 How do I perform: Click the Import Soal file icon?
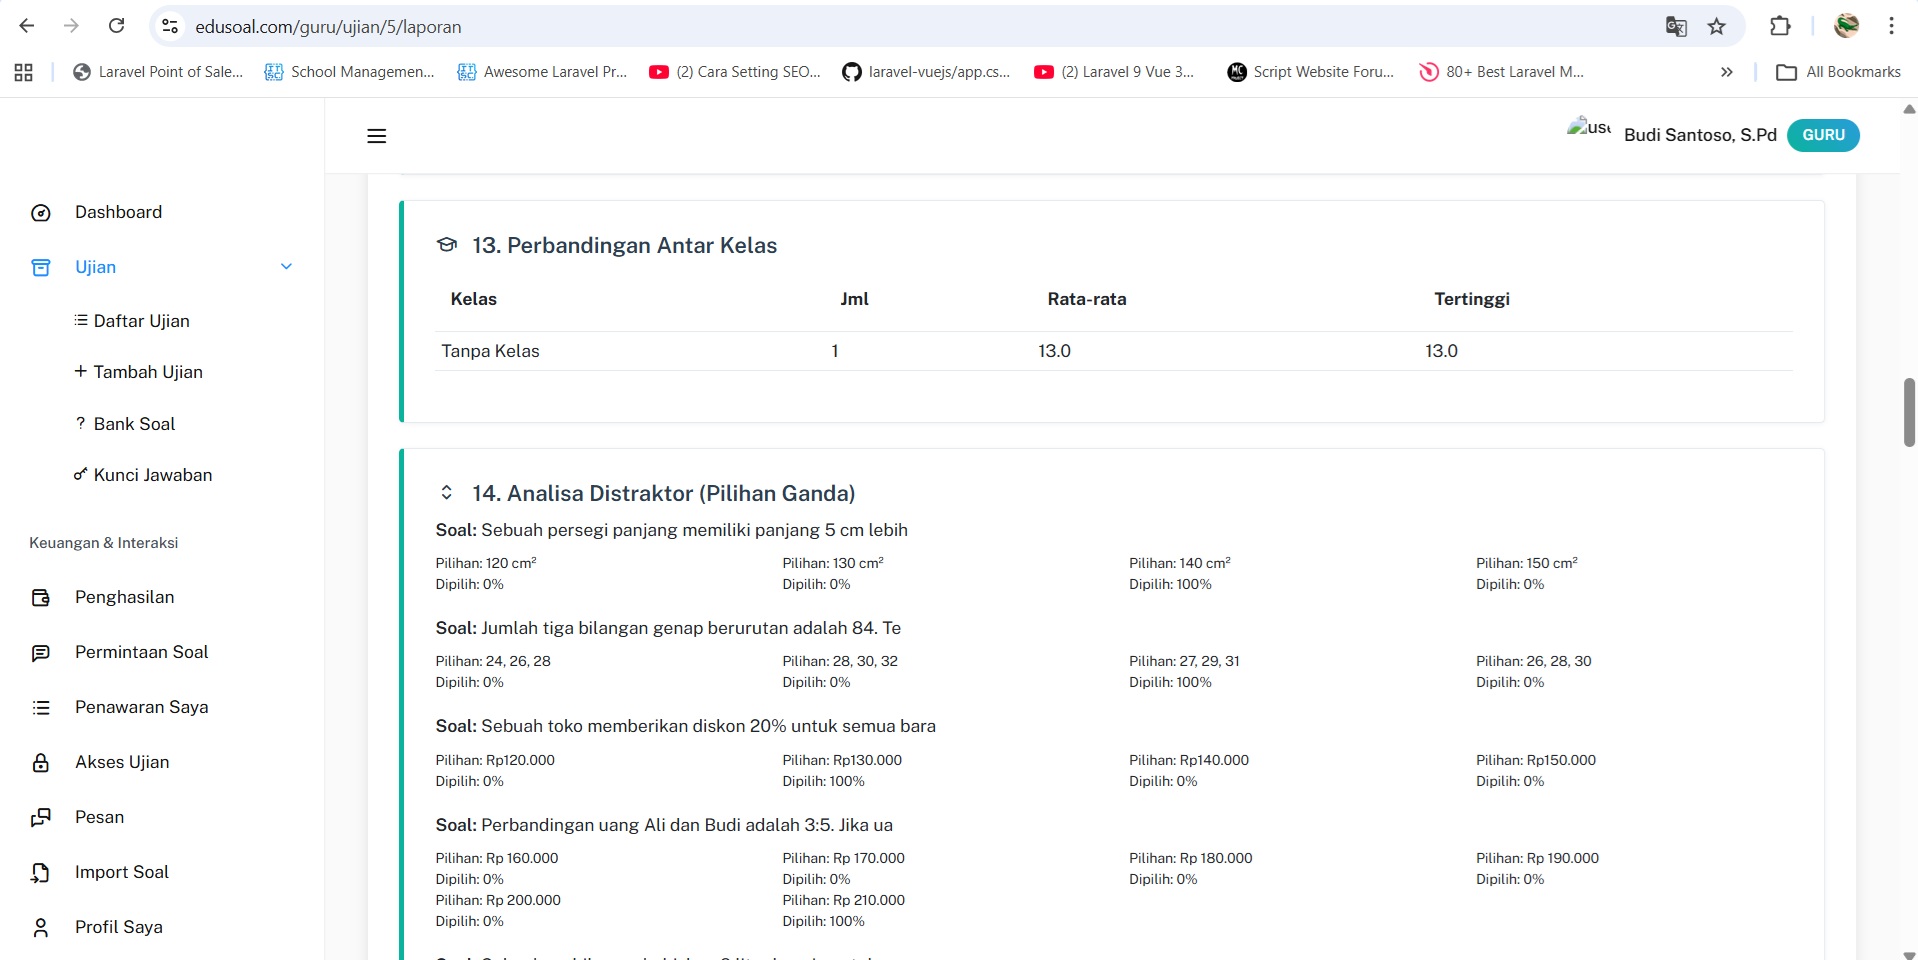41,873
